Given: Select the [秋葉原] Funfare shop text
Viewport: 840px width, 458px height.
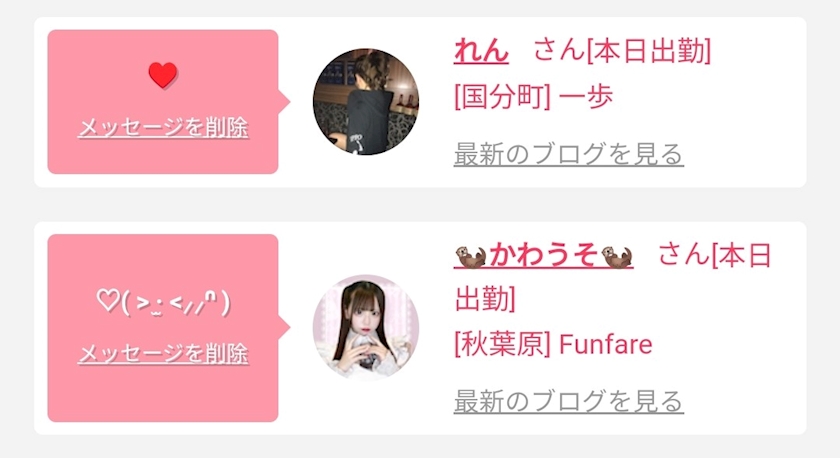Looking at the screenshot, I should coord(553,344).
